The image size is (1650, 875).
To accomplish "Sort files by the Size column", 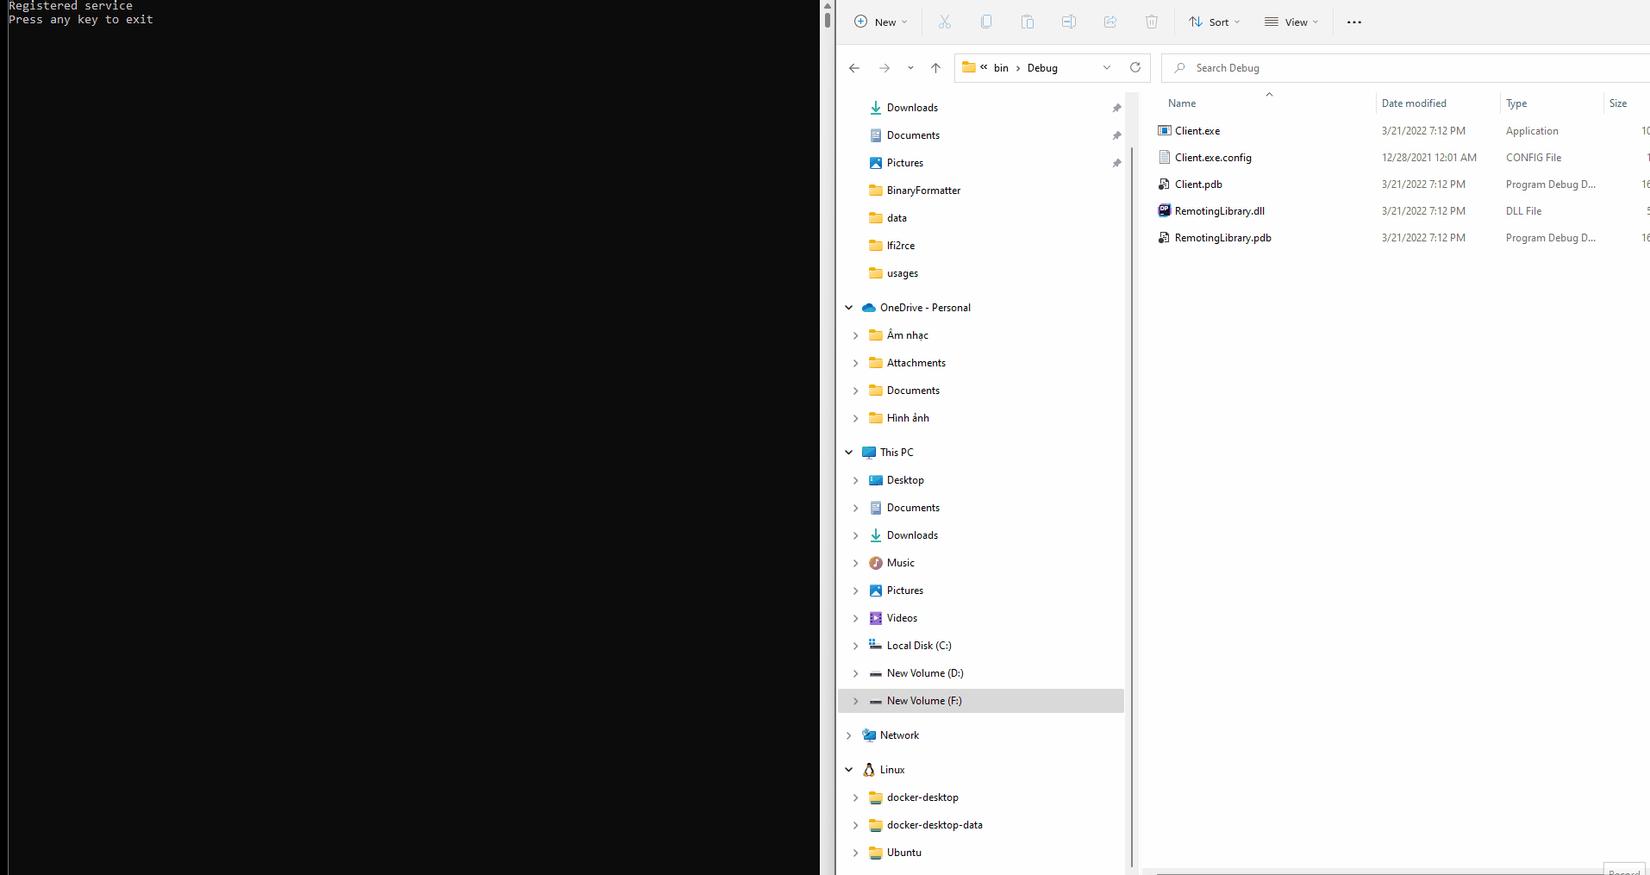I will [1626, 103].
